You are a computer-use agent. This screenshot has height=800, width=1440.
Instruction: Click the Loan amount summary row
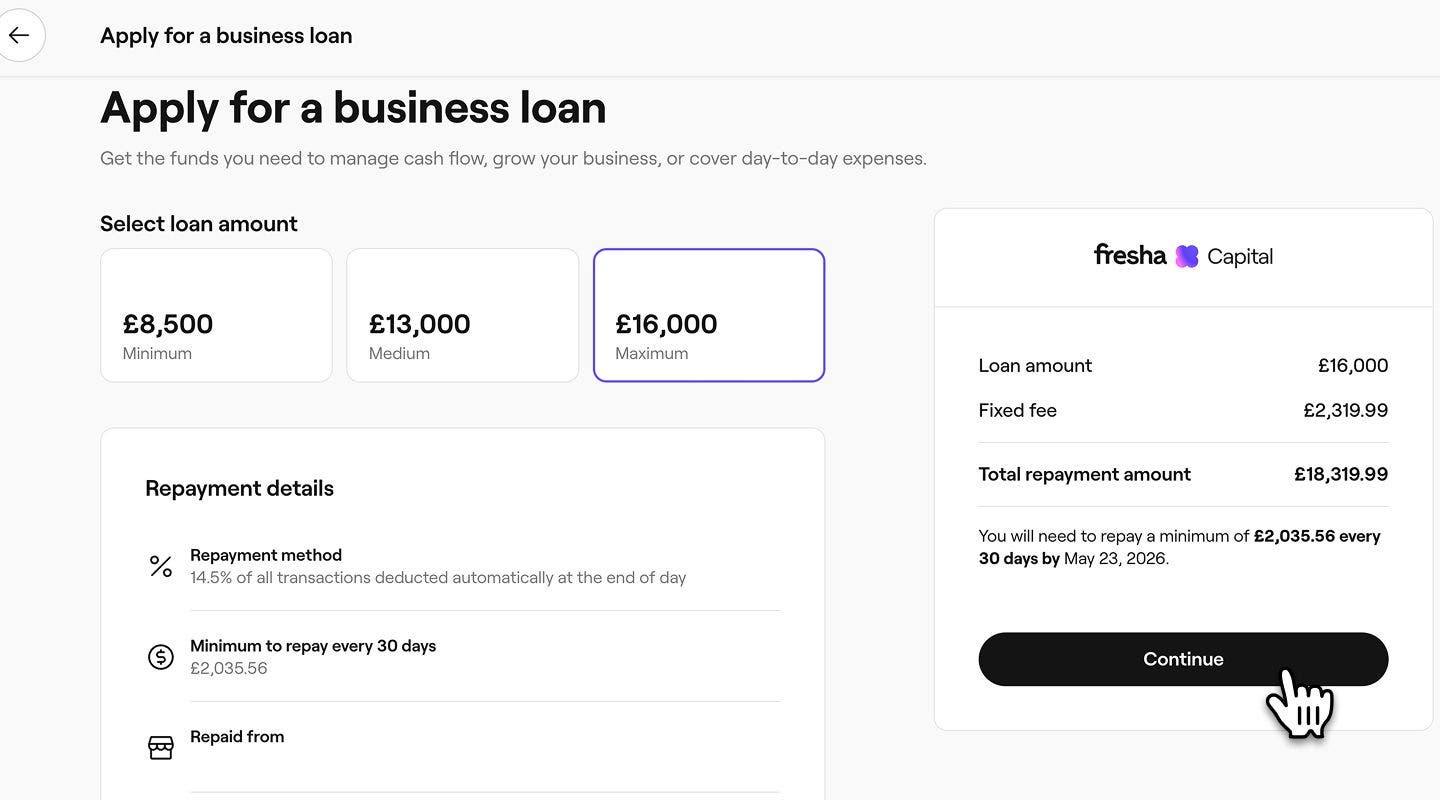pyautogui.click(x=1183, y=366)
